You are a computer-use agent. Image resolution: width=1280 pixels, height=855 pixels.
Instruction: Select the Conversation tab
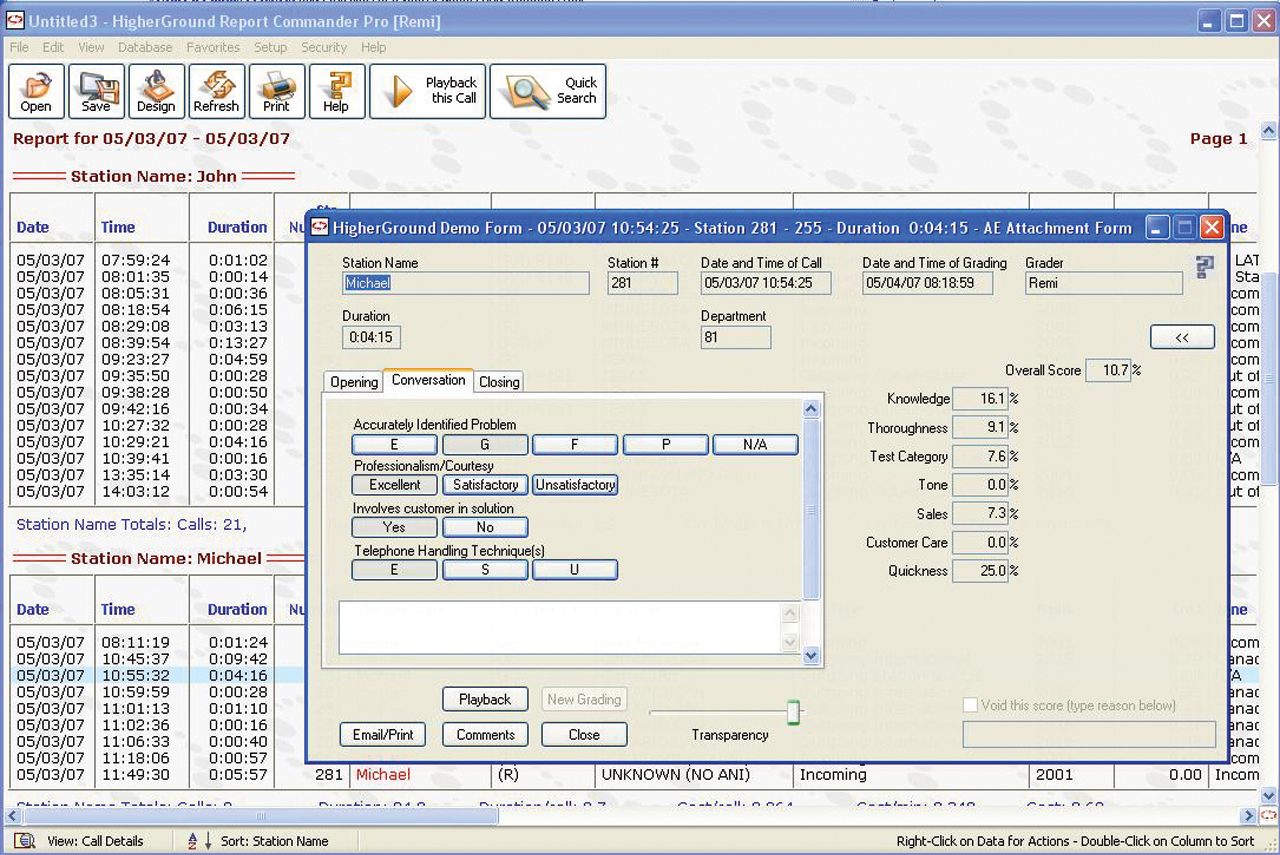[428, 380]
